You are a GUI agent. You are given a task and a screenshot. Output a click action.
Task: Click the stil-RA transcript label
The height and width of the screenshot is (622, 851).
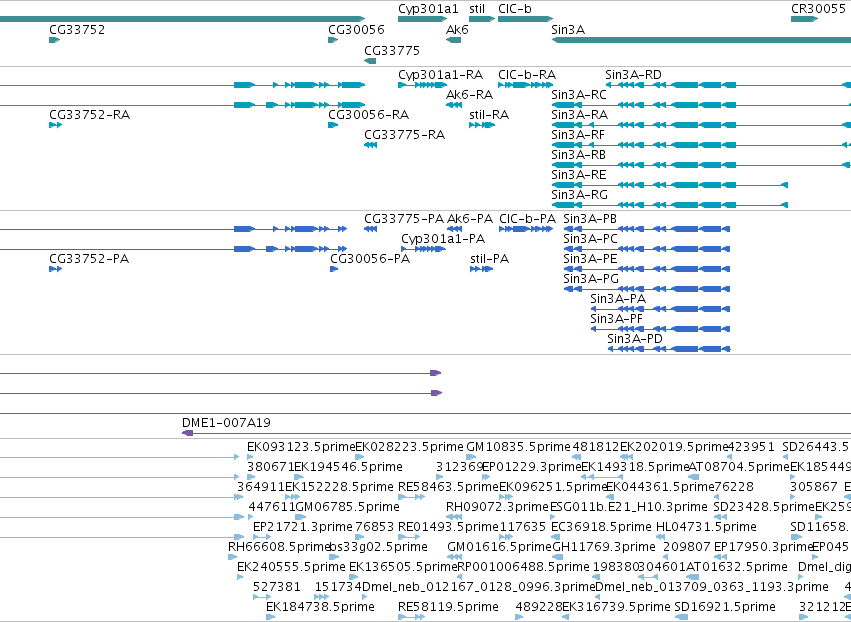click(489, 115)
